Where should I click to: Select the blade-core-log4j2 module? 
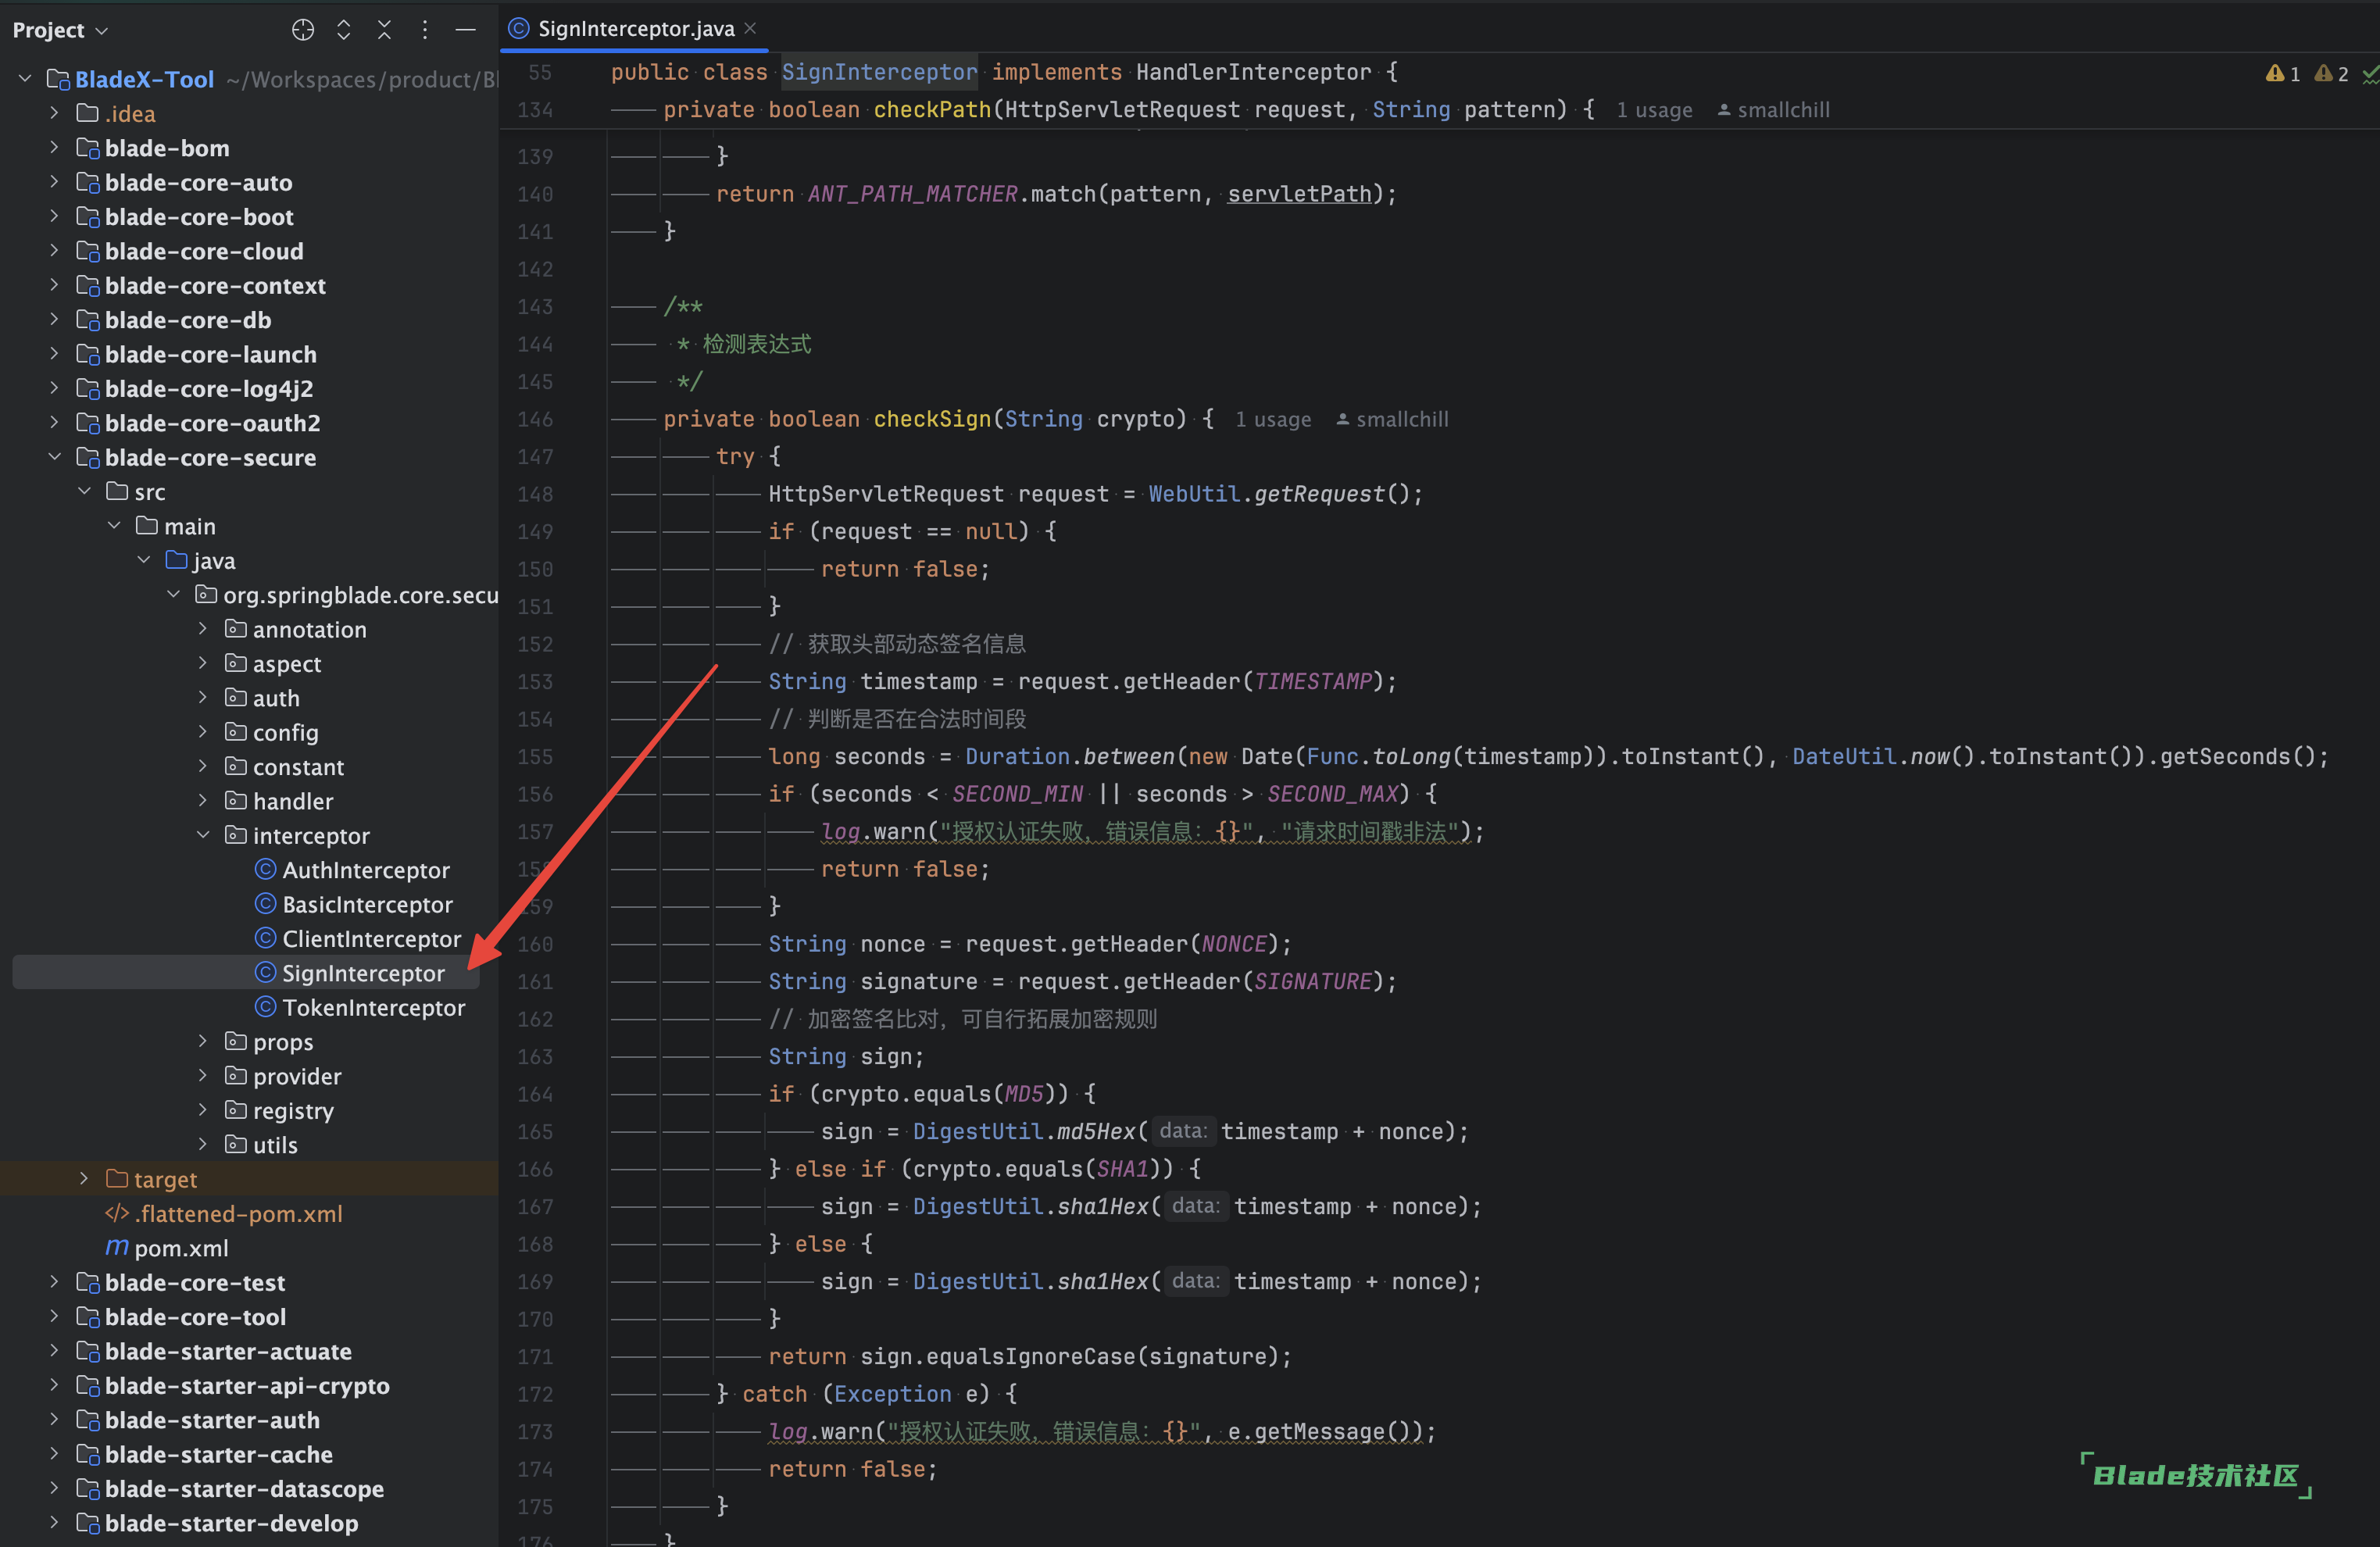point(209,388)
